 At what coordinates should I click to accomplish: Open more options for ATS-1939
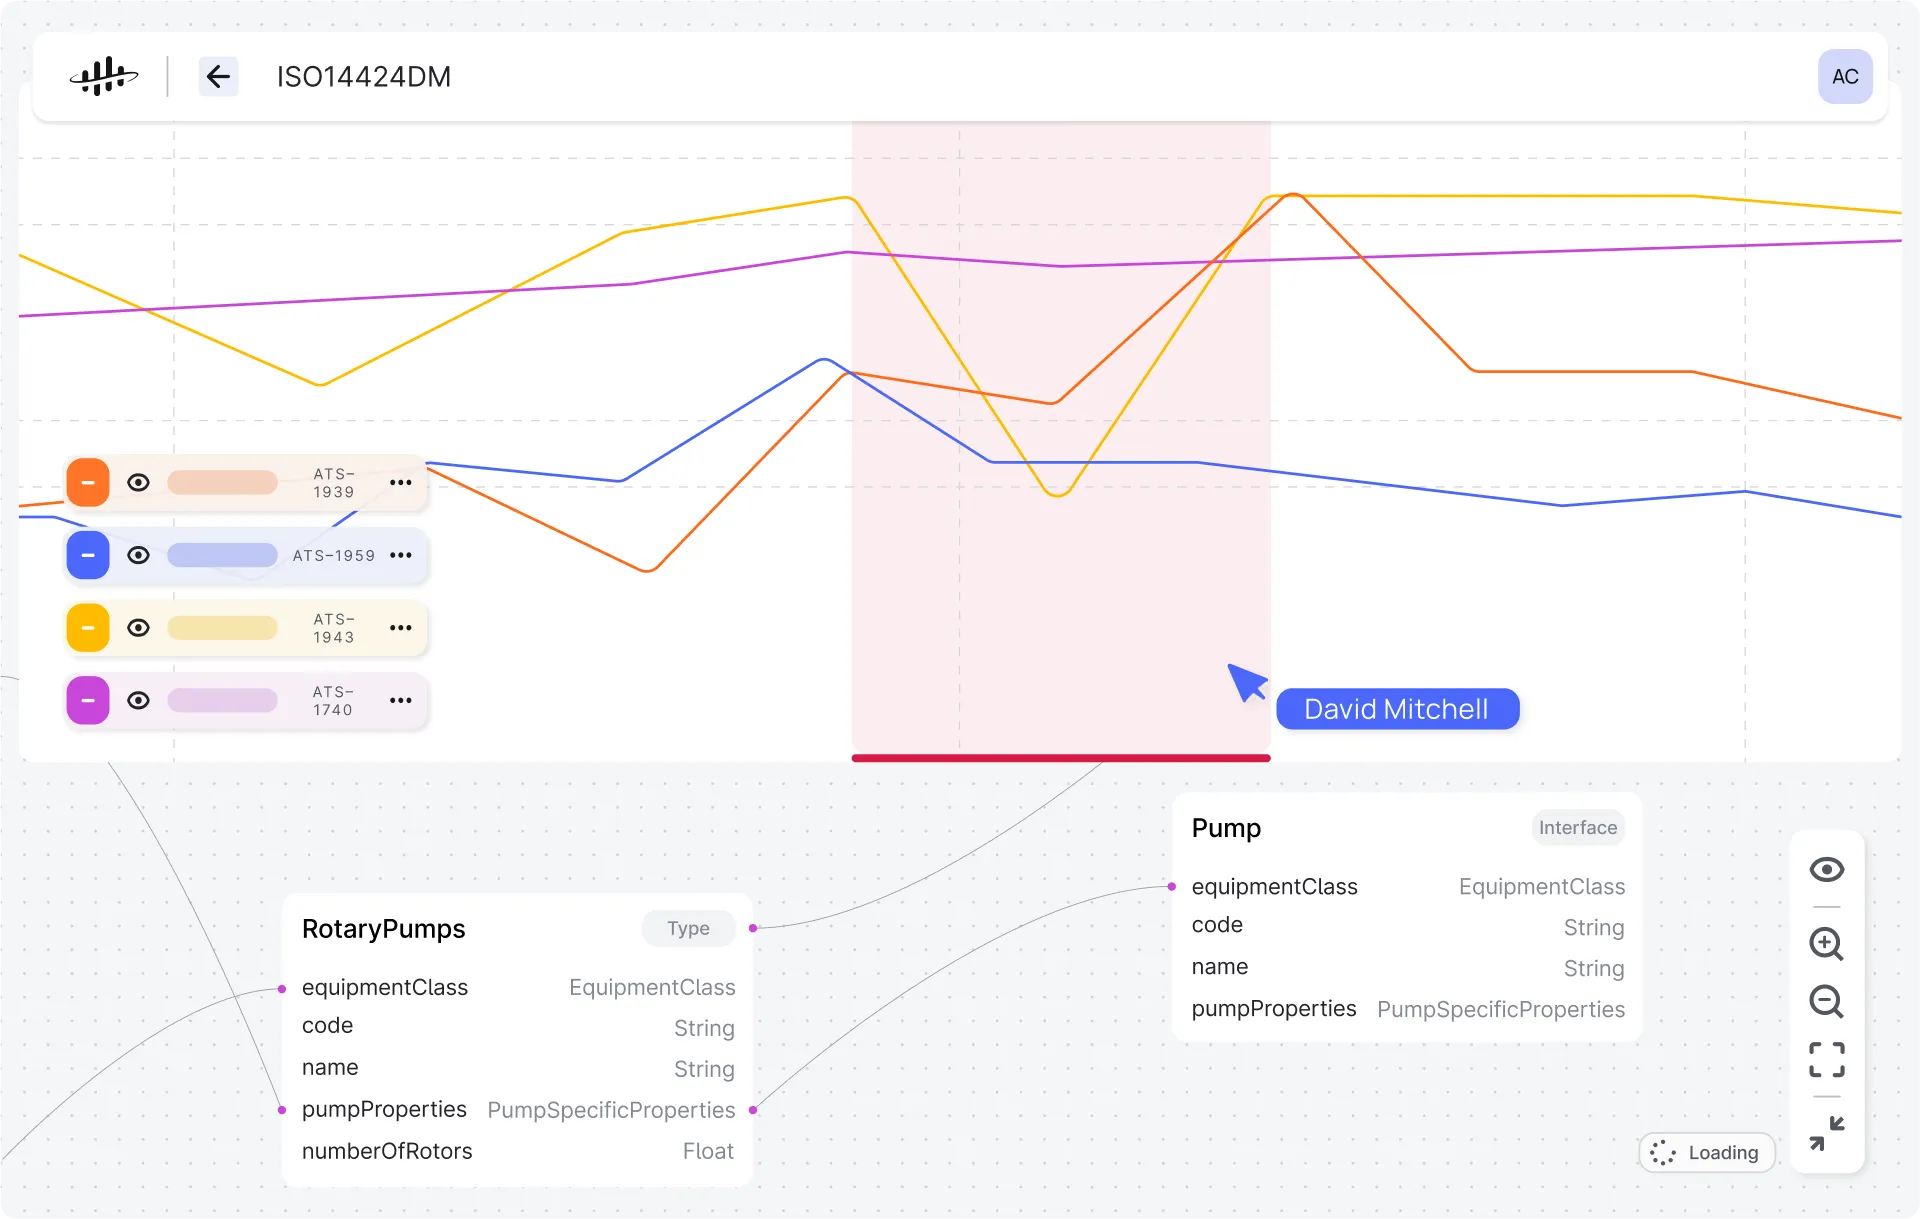pos(401,483)
